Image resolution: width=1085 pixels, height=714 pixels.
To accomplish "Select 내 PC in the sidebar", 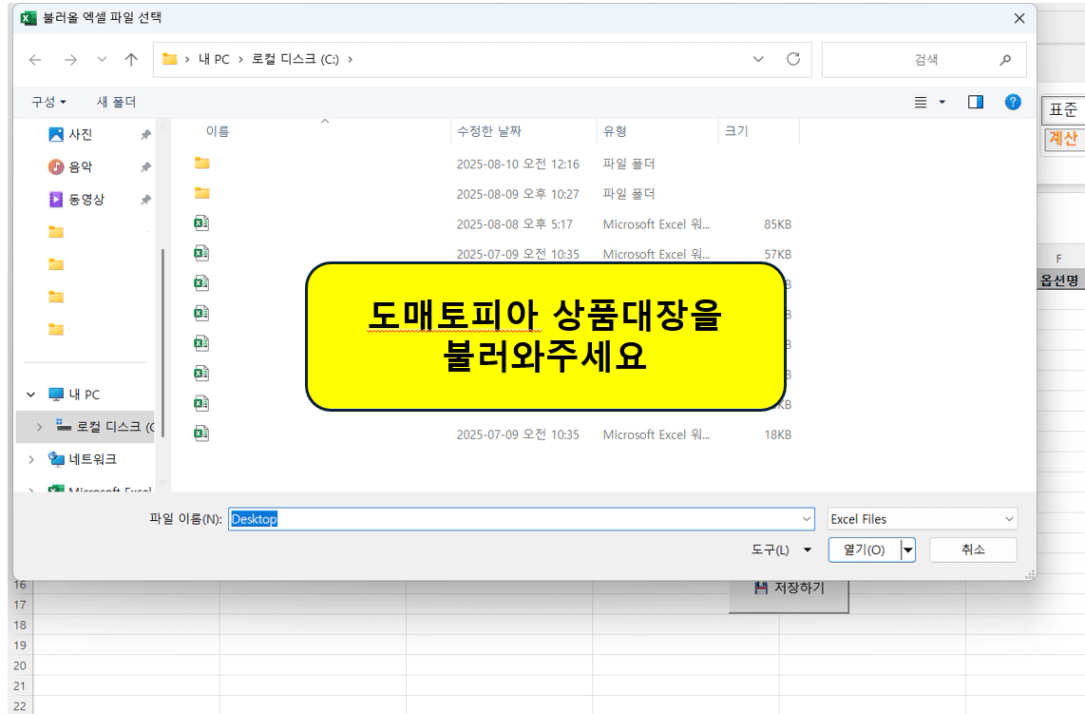I will (x=84, y=394).
